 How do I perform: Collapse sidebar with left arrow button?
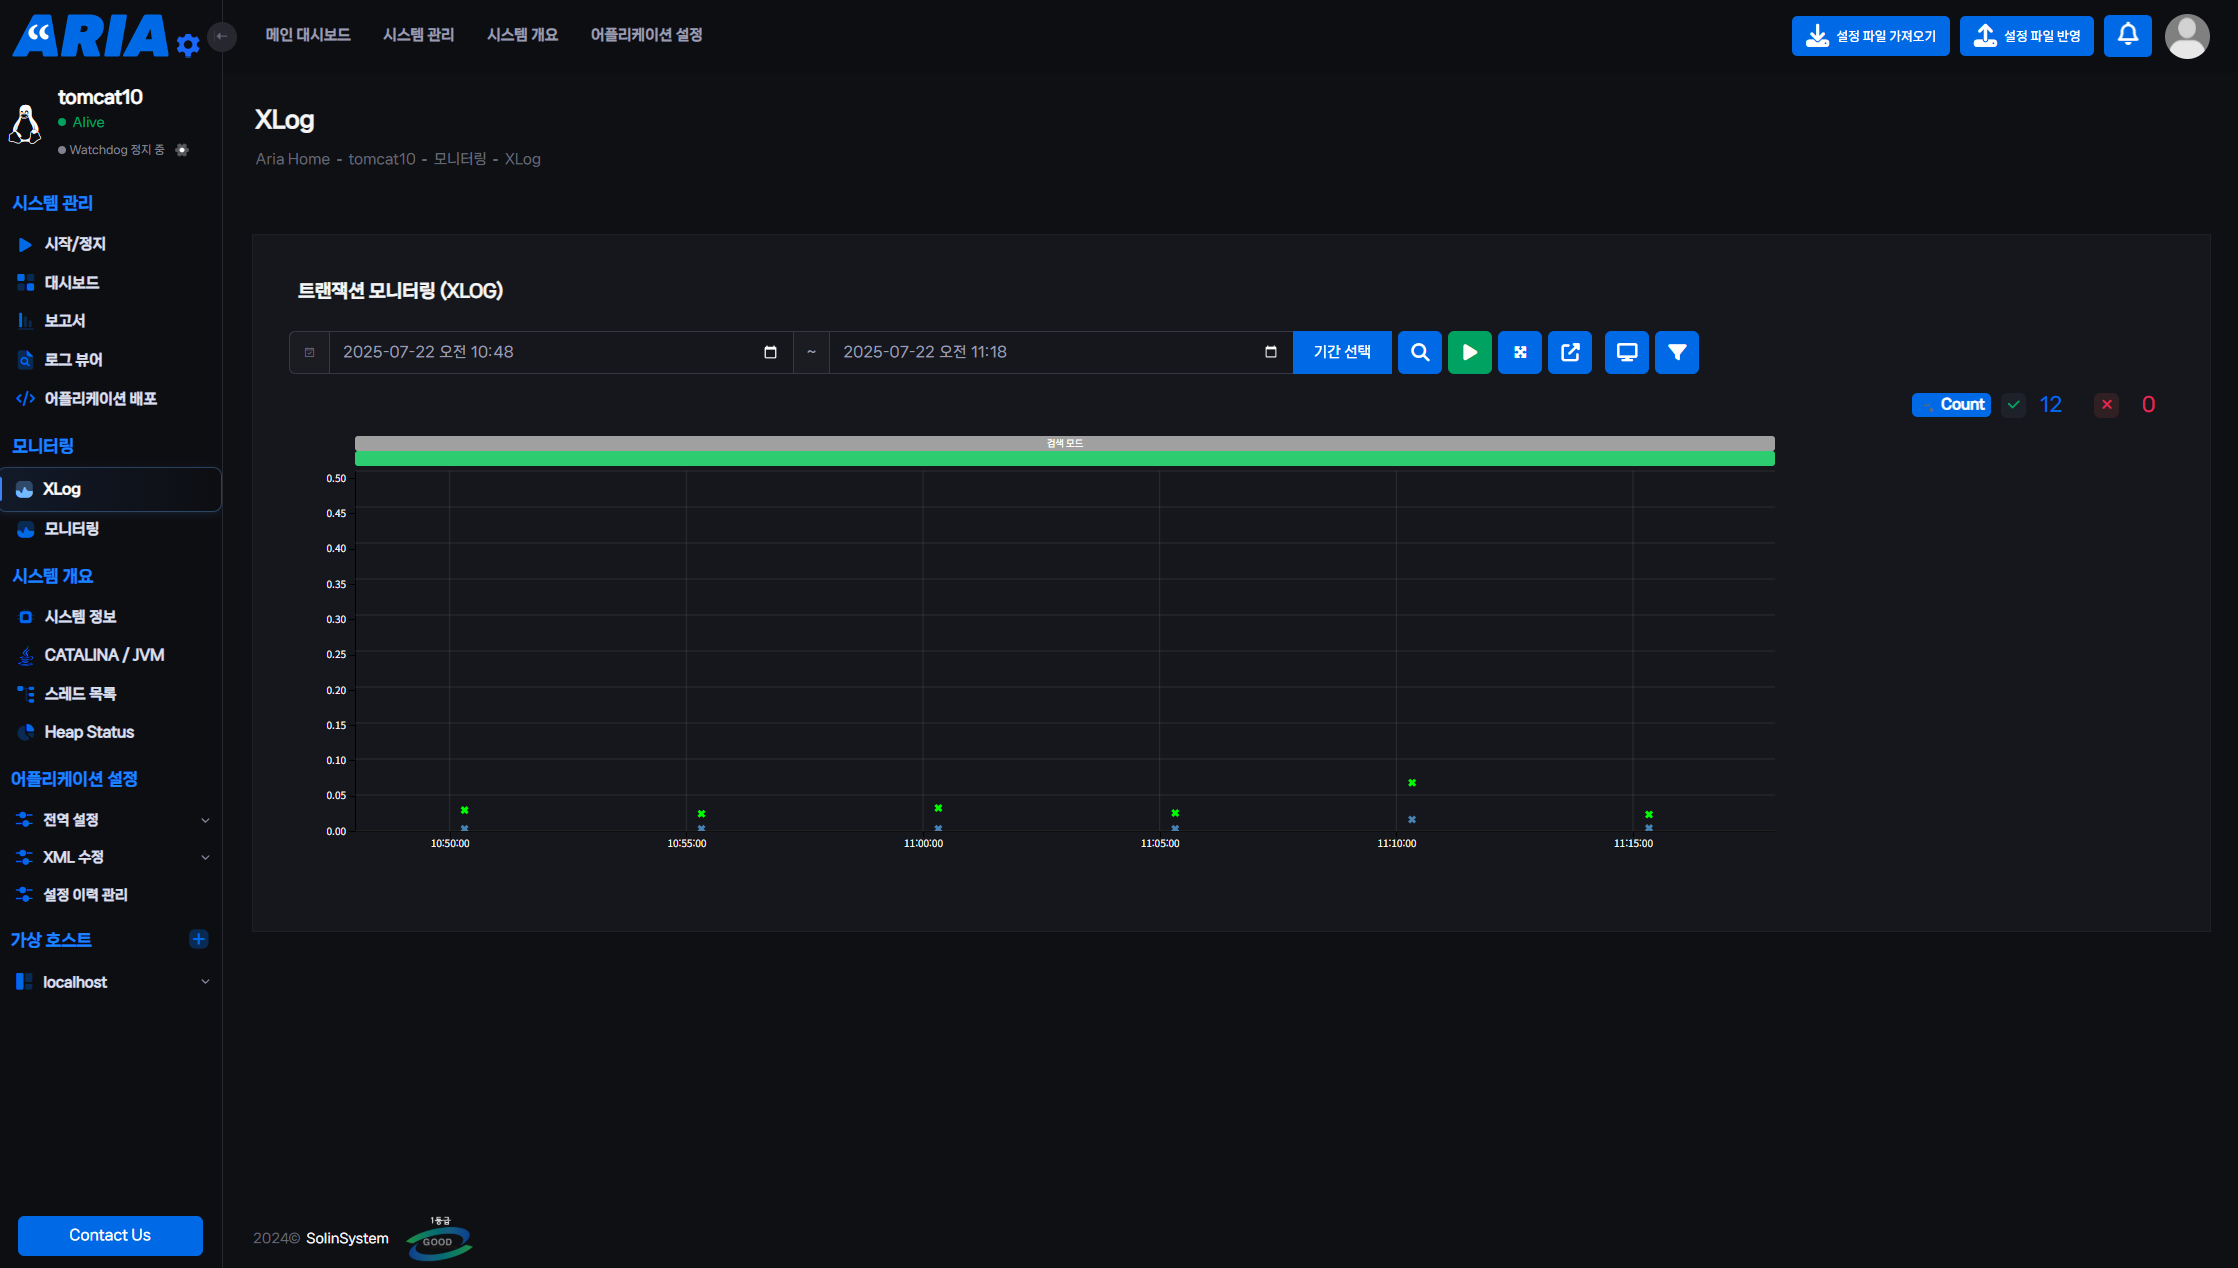point(222,36)
